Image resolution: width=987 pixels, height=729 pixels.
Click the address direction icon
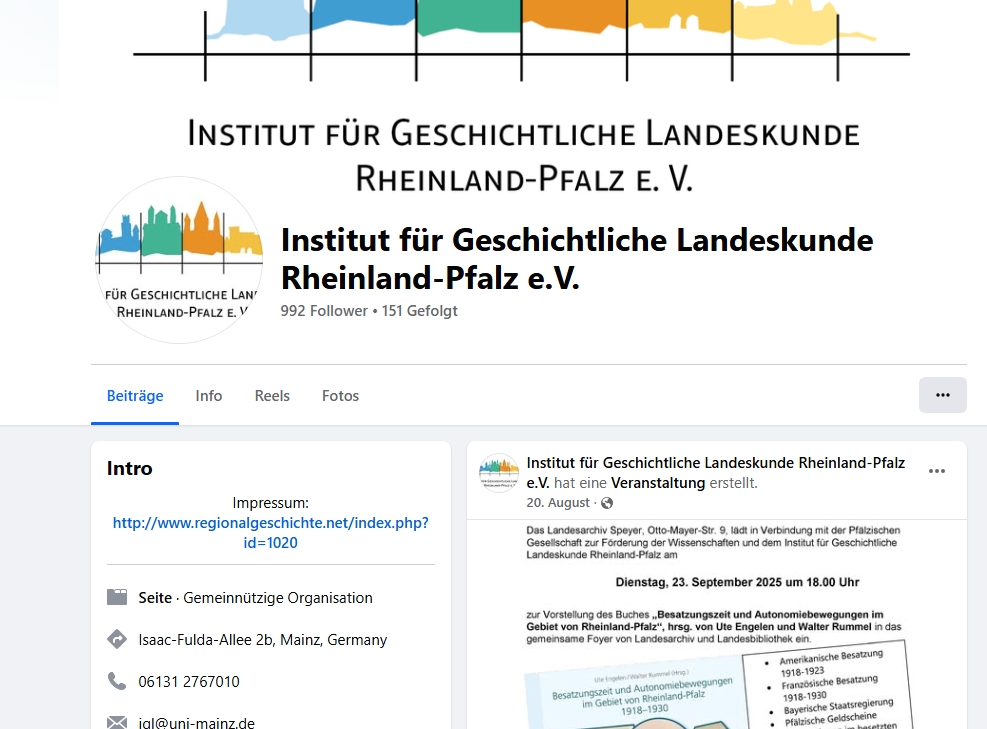pyautogui.click(x=117, y=639)
